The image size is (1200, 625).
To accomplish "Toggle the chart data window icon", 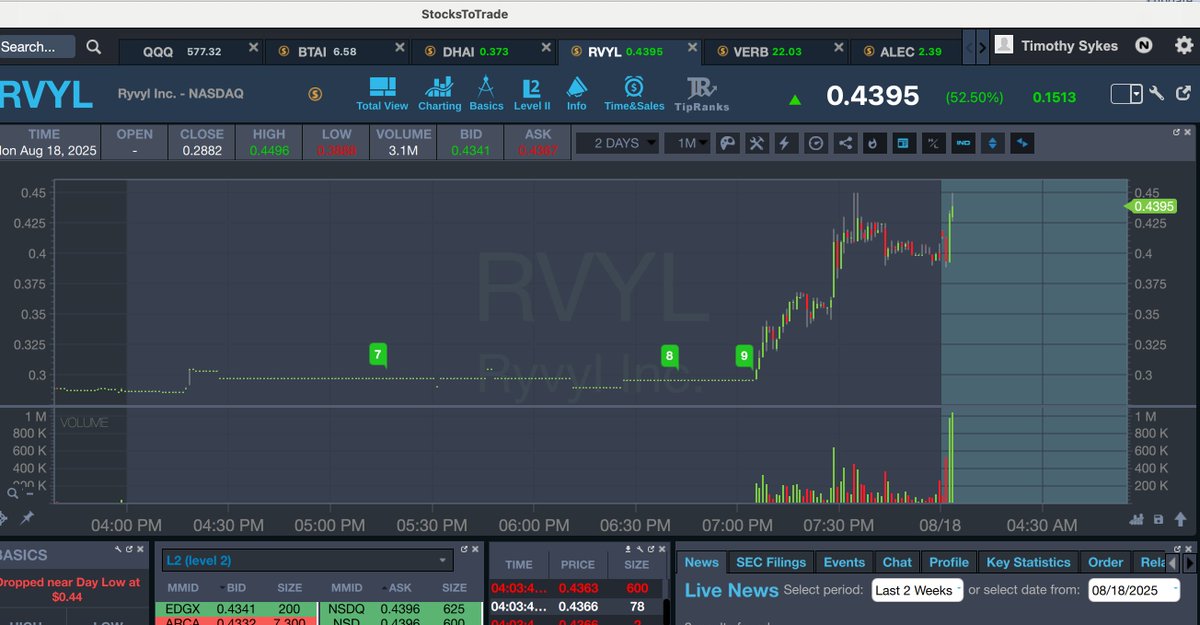I will pyautogui.click(x=903, y=143).
